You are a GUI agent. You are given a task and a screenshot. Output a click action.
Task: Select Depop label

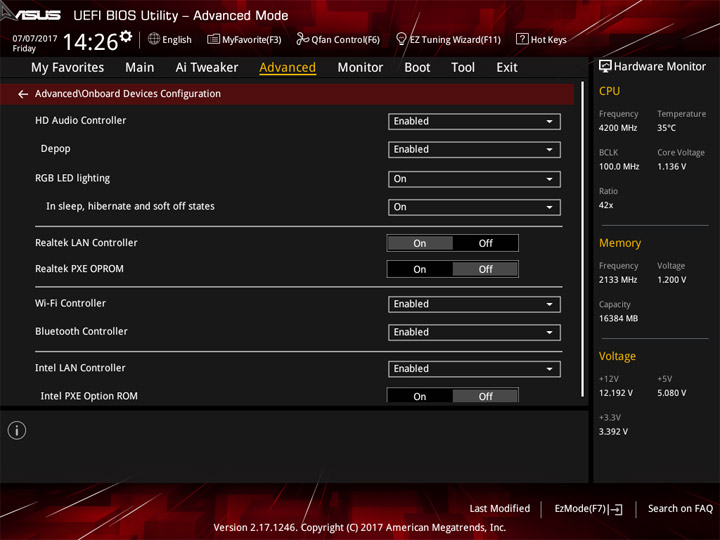point(56,149)
